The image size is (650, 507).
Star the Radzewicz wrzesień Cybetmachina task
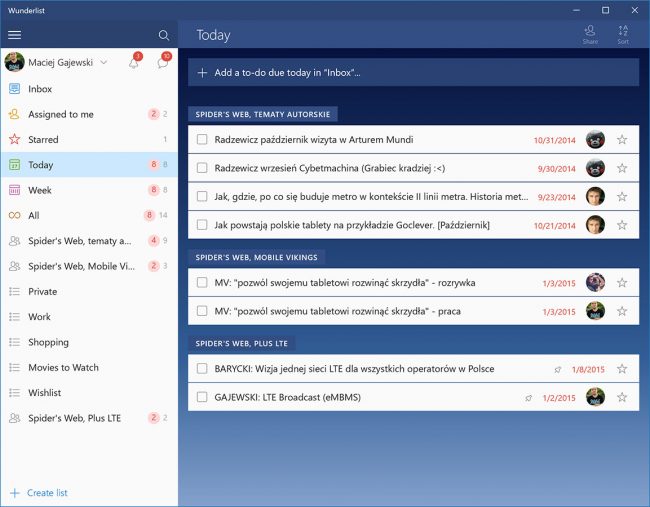click(622, 168)
